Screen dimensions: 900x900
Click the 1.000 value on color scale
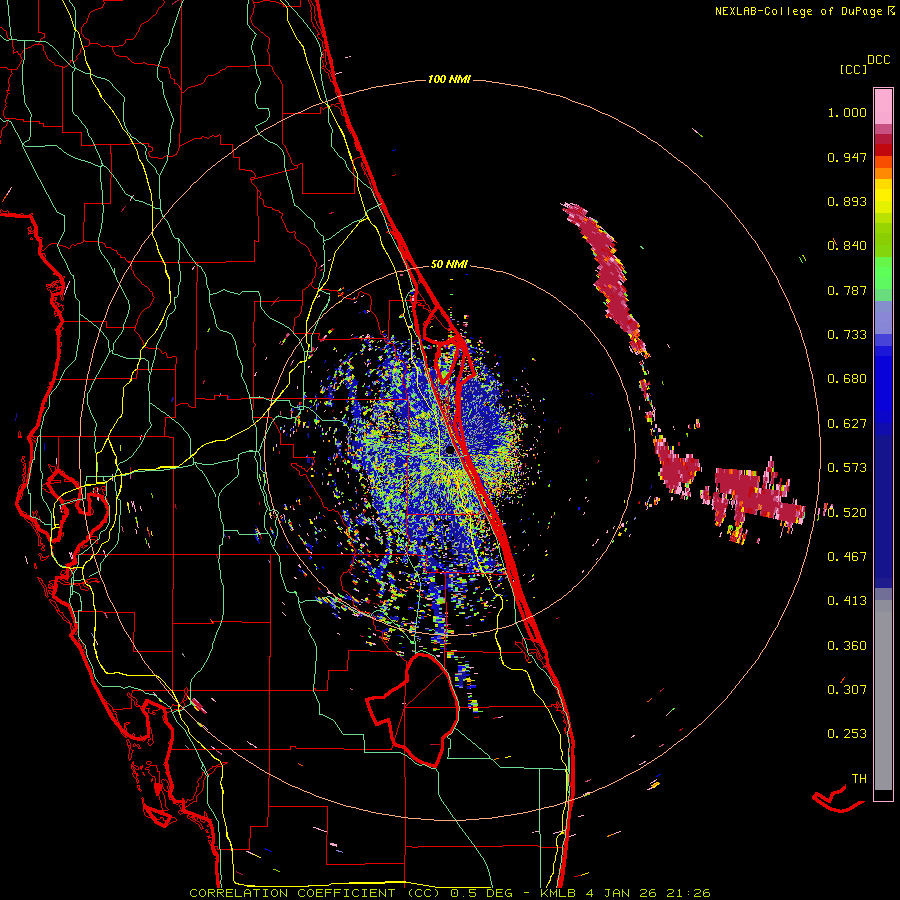[847, 112]
